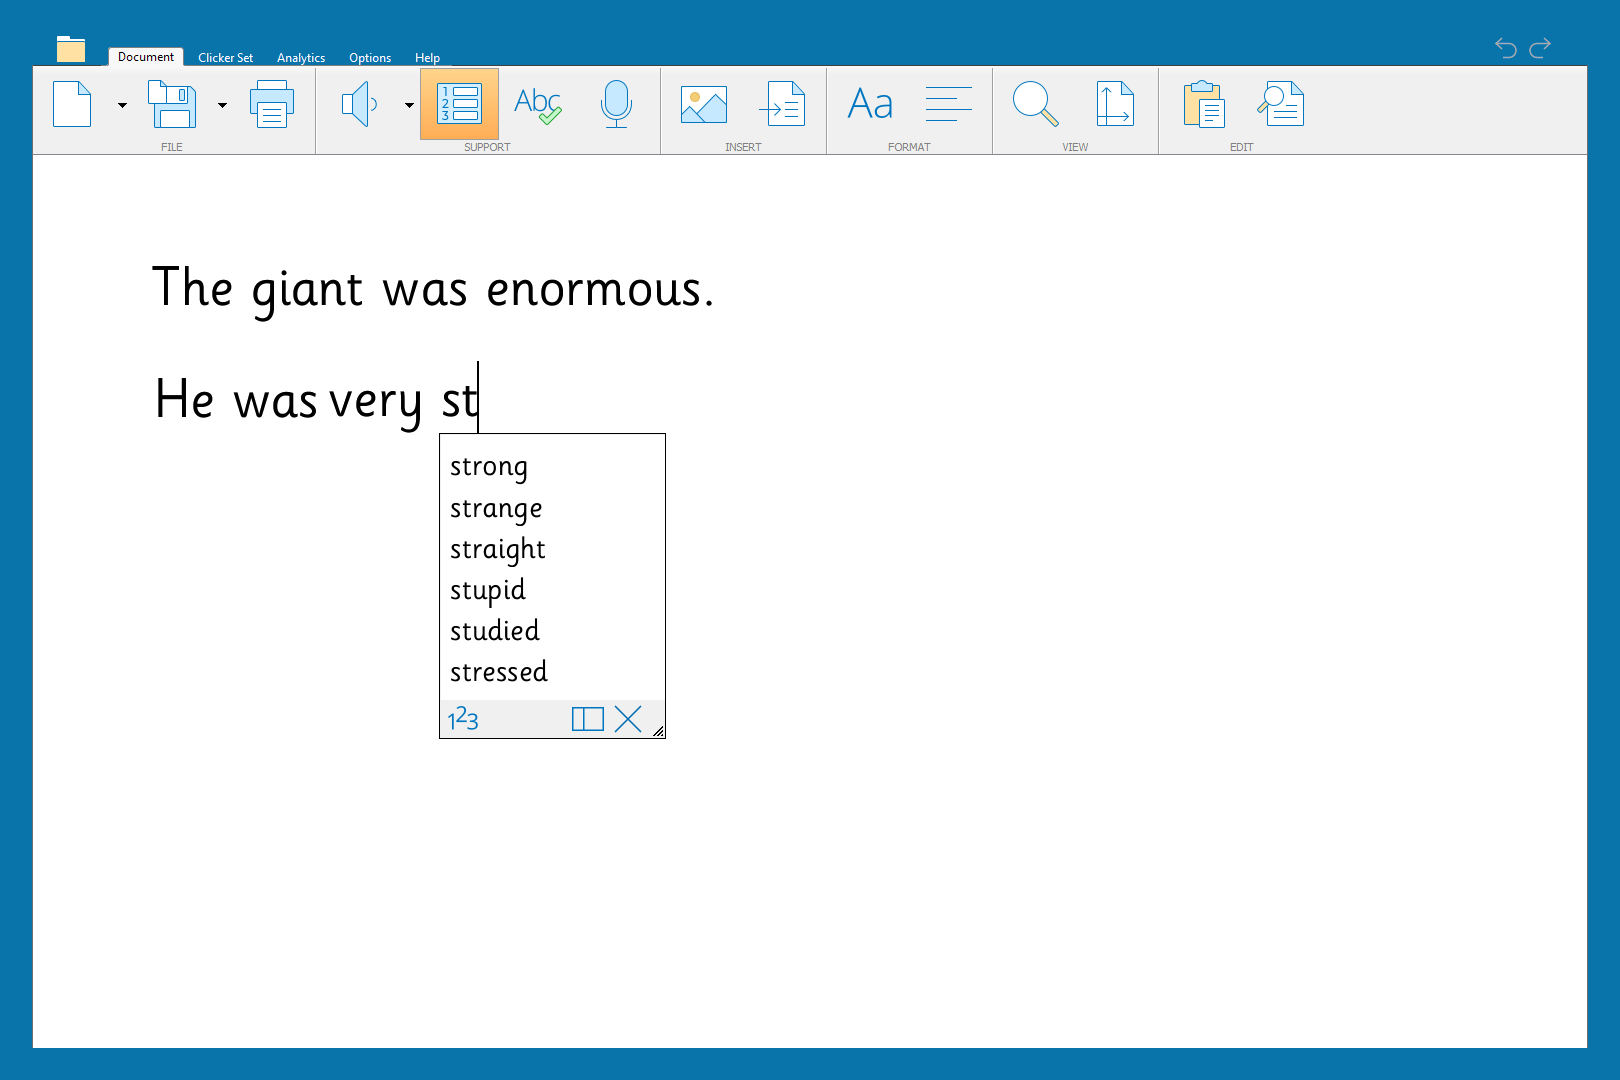Save the current document
Screen dimensions: 1620x1080
pos(172,104)
